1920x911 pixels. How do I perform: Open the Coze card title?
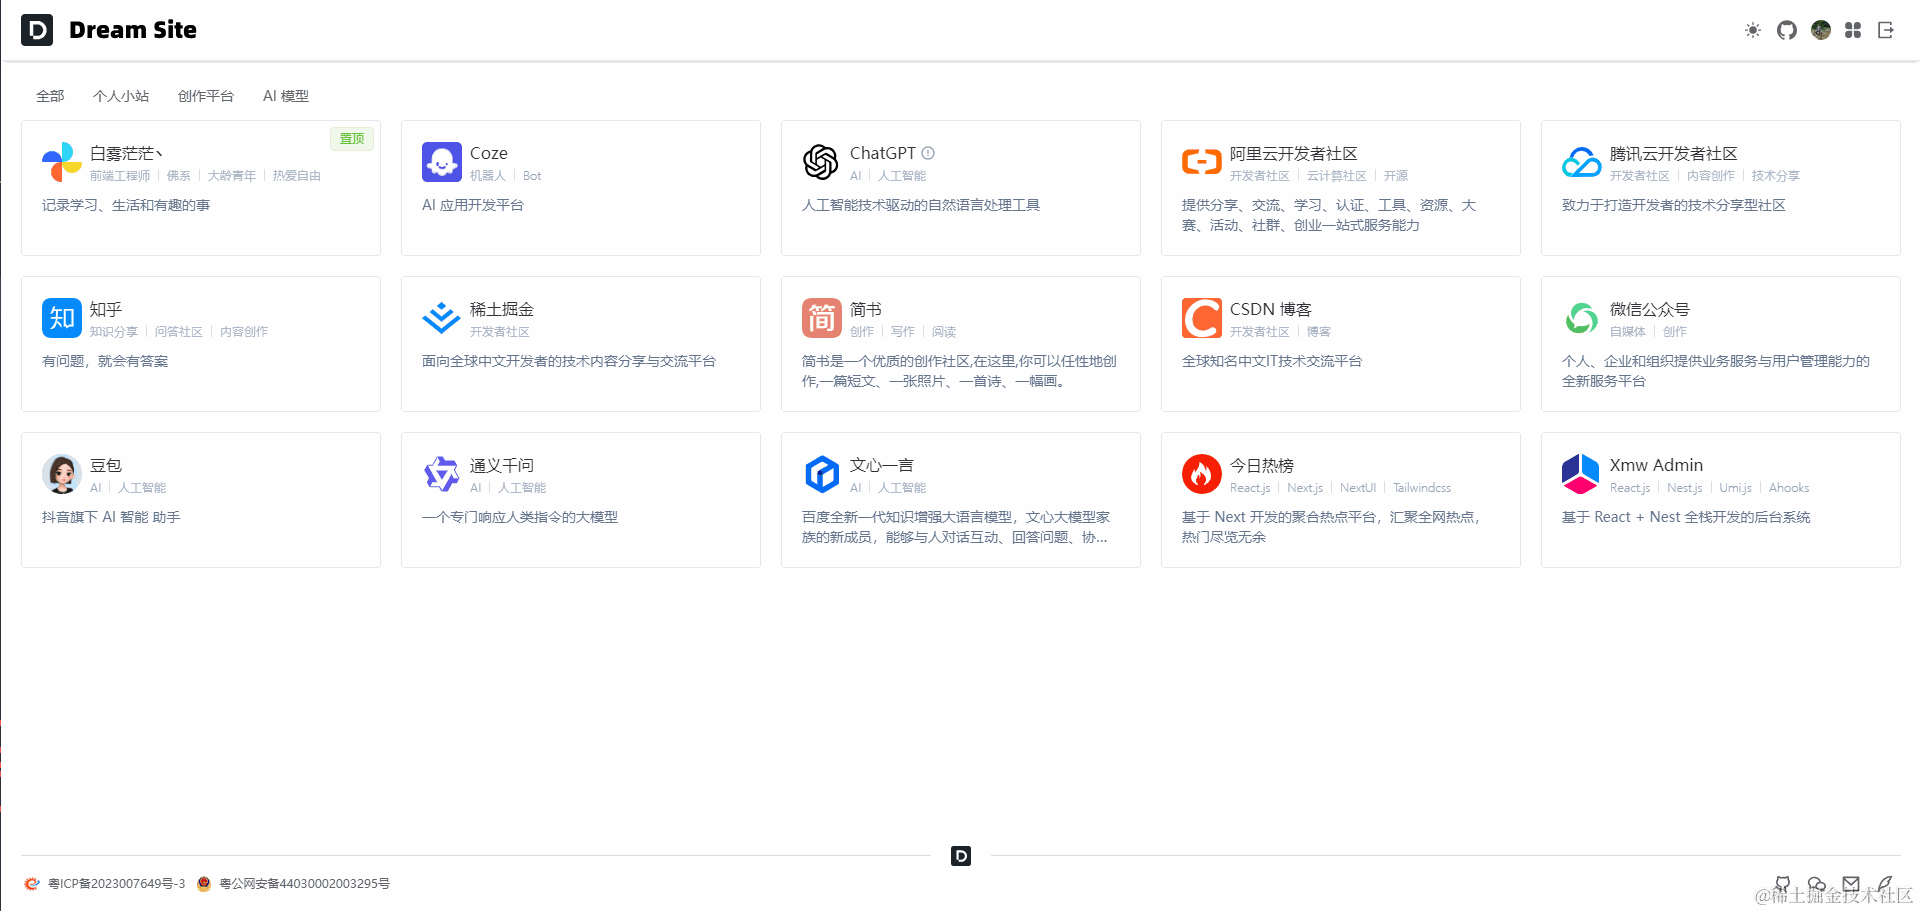[x=489, y=153]
